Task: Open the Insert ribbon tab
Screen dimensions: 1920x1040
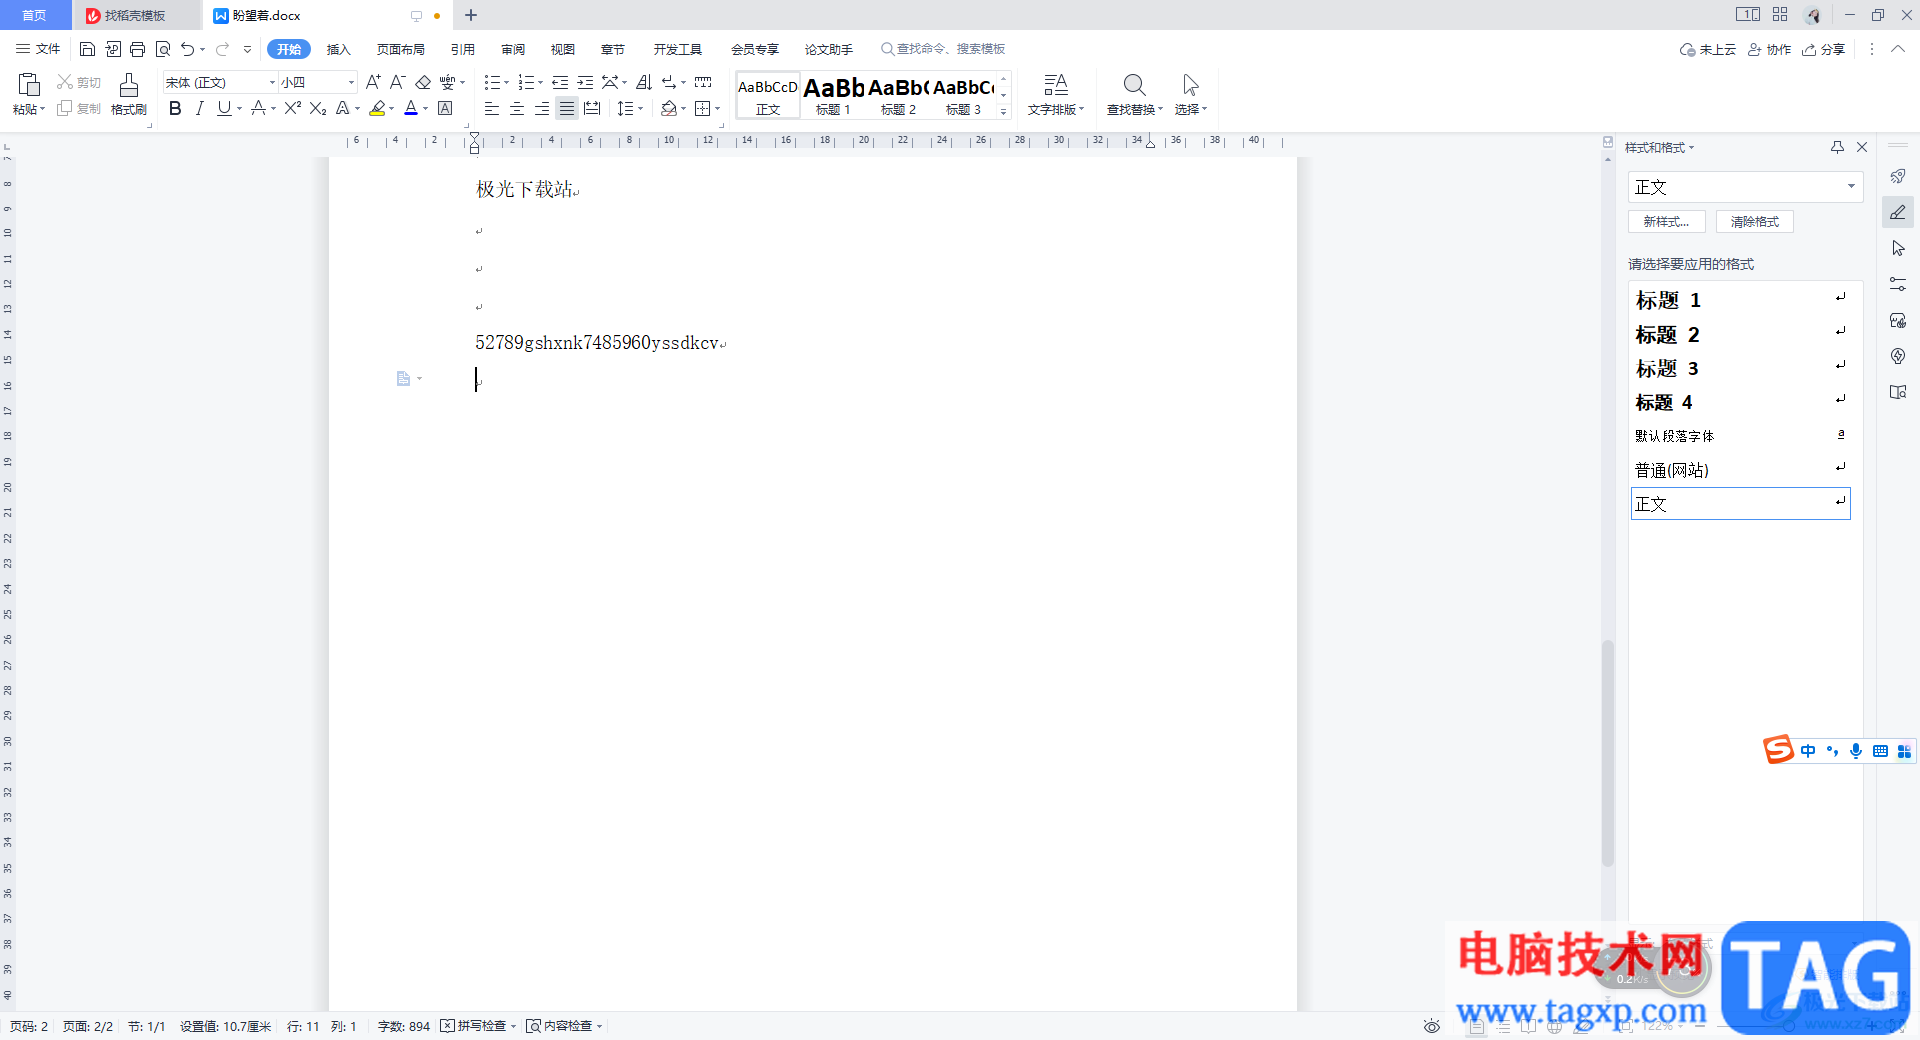Action: tap(339, 49)
